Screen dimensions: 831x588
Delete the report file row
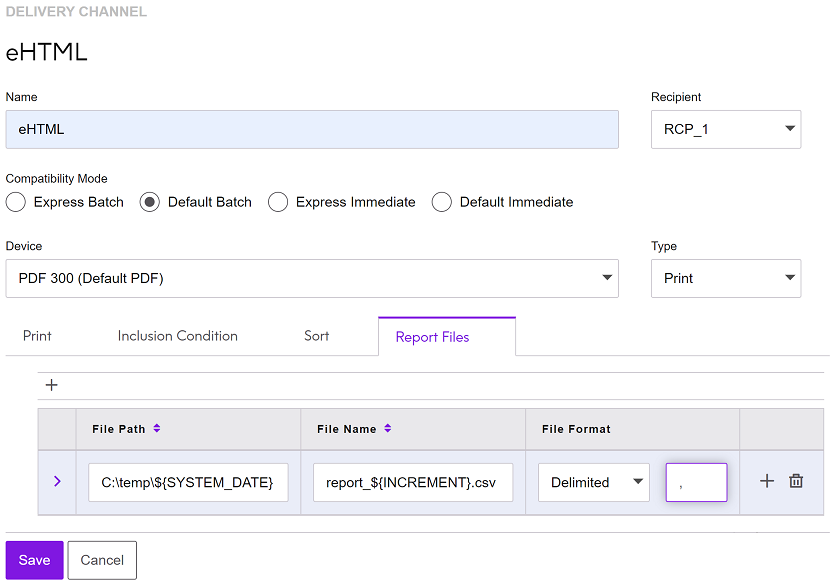[x=796, y=481]
